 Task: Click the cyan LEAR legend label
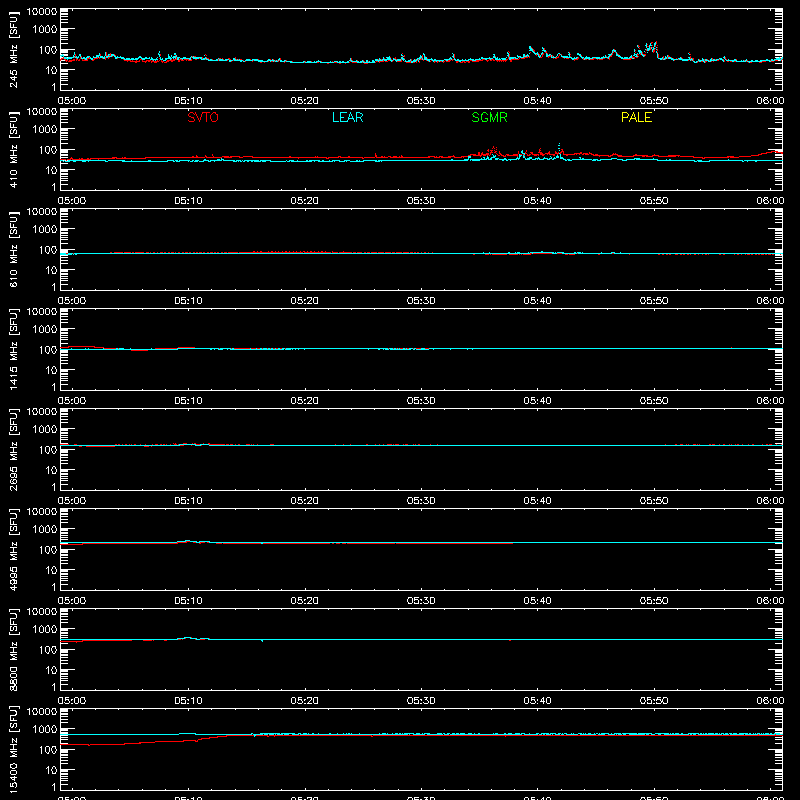point(347,117)
